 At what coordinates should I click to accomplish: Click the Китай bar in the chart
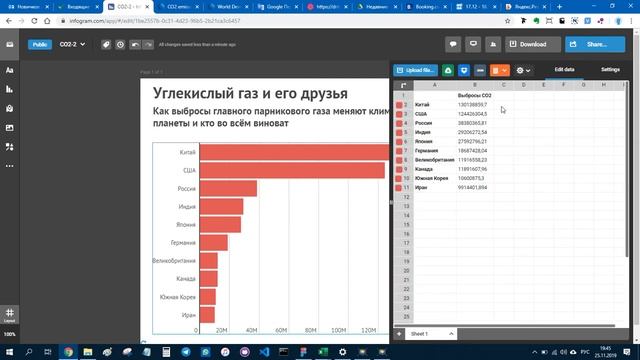[294, 152]
